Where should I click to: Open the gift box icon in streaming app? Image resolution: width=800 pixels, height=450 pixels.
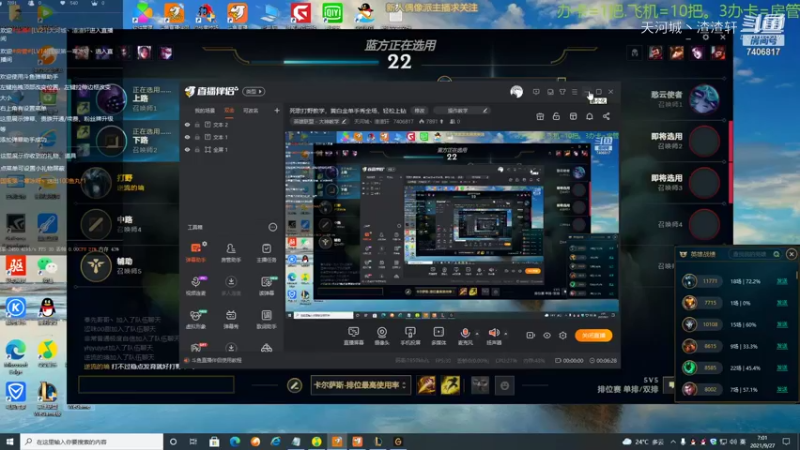pyautogui.click(x=540, y=116)
